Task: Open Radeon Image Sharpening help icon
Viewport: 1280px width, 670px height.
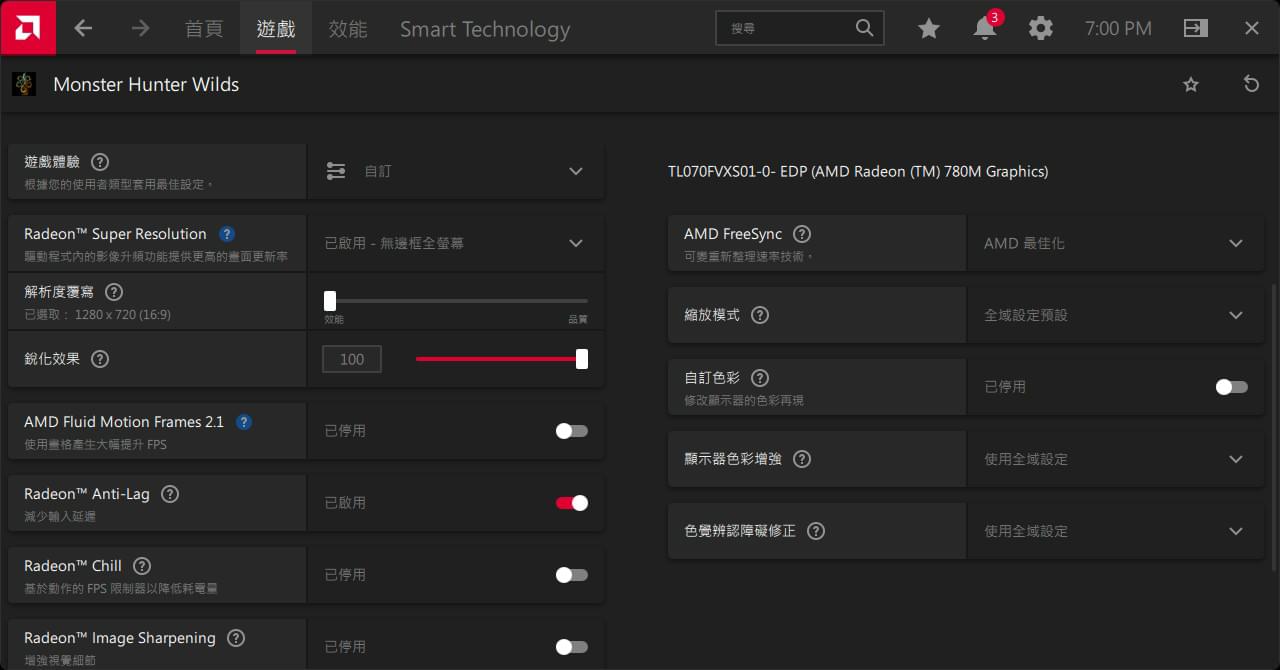Action: [x=235, y=638]
